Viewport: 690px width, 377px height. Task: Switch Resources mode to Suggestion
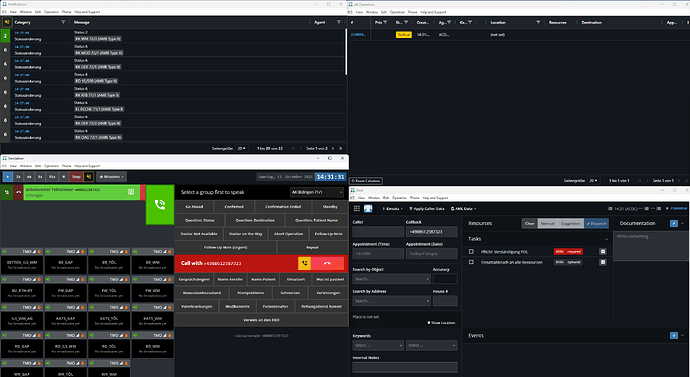click(x=571, y=223)
